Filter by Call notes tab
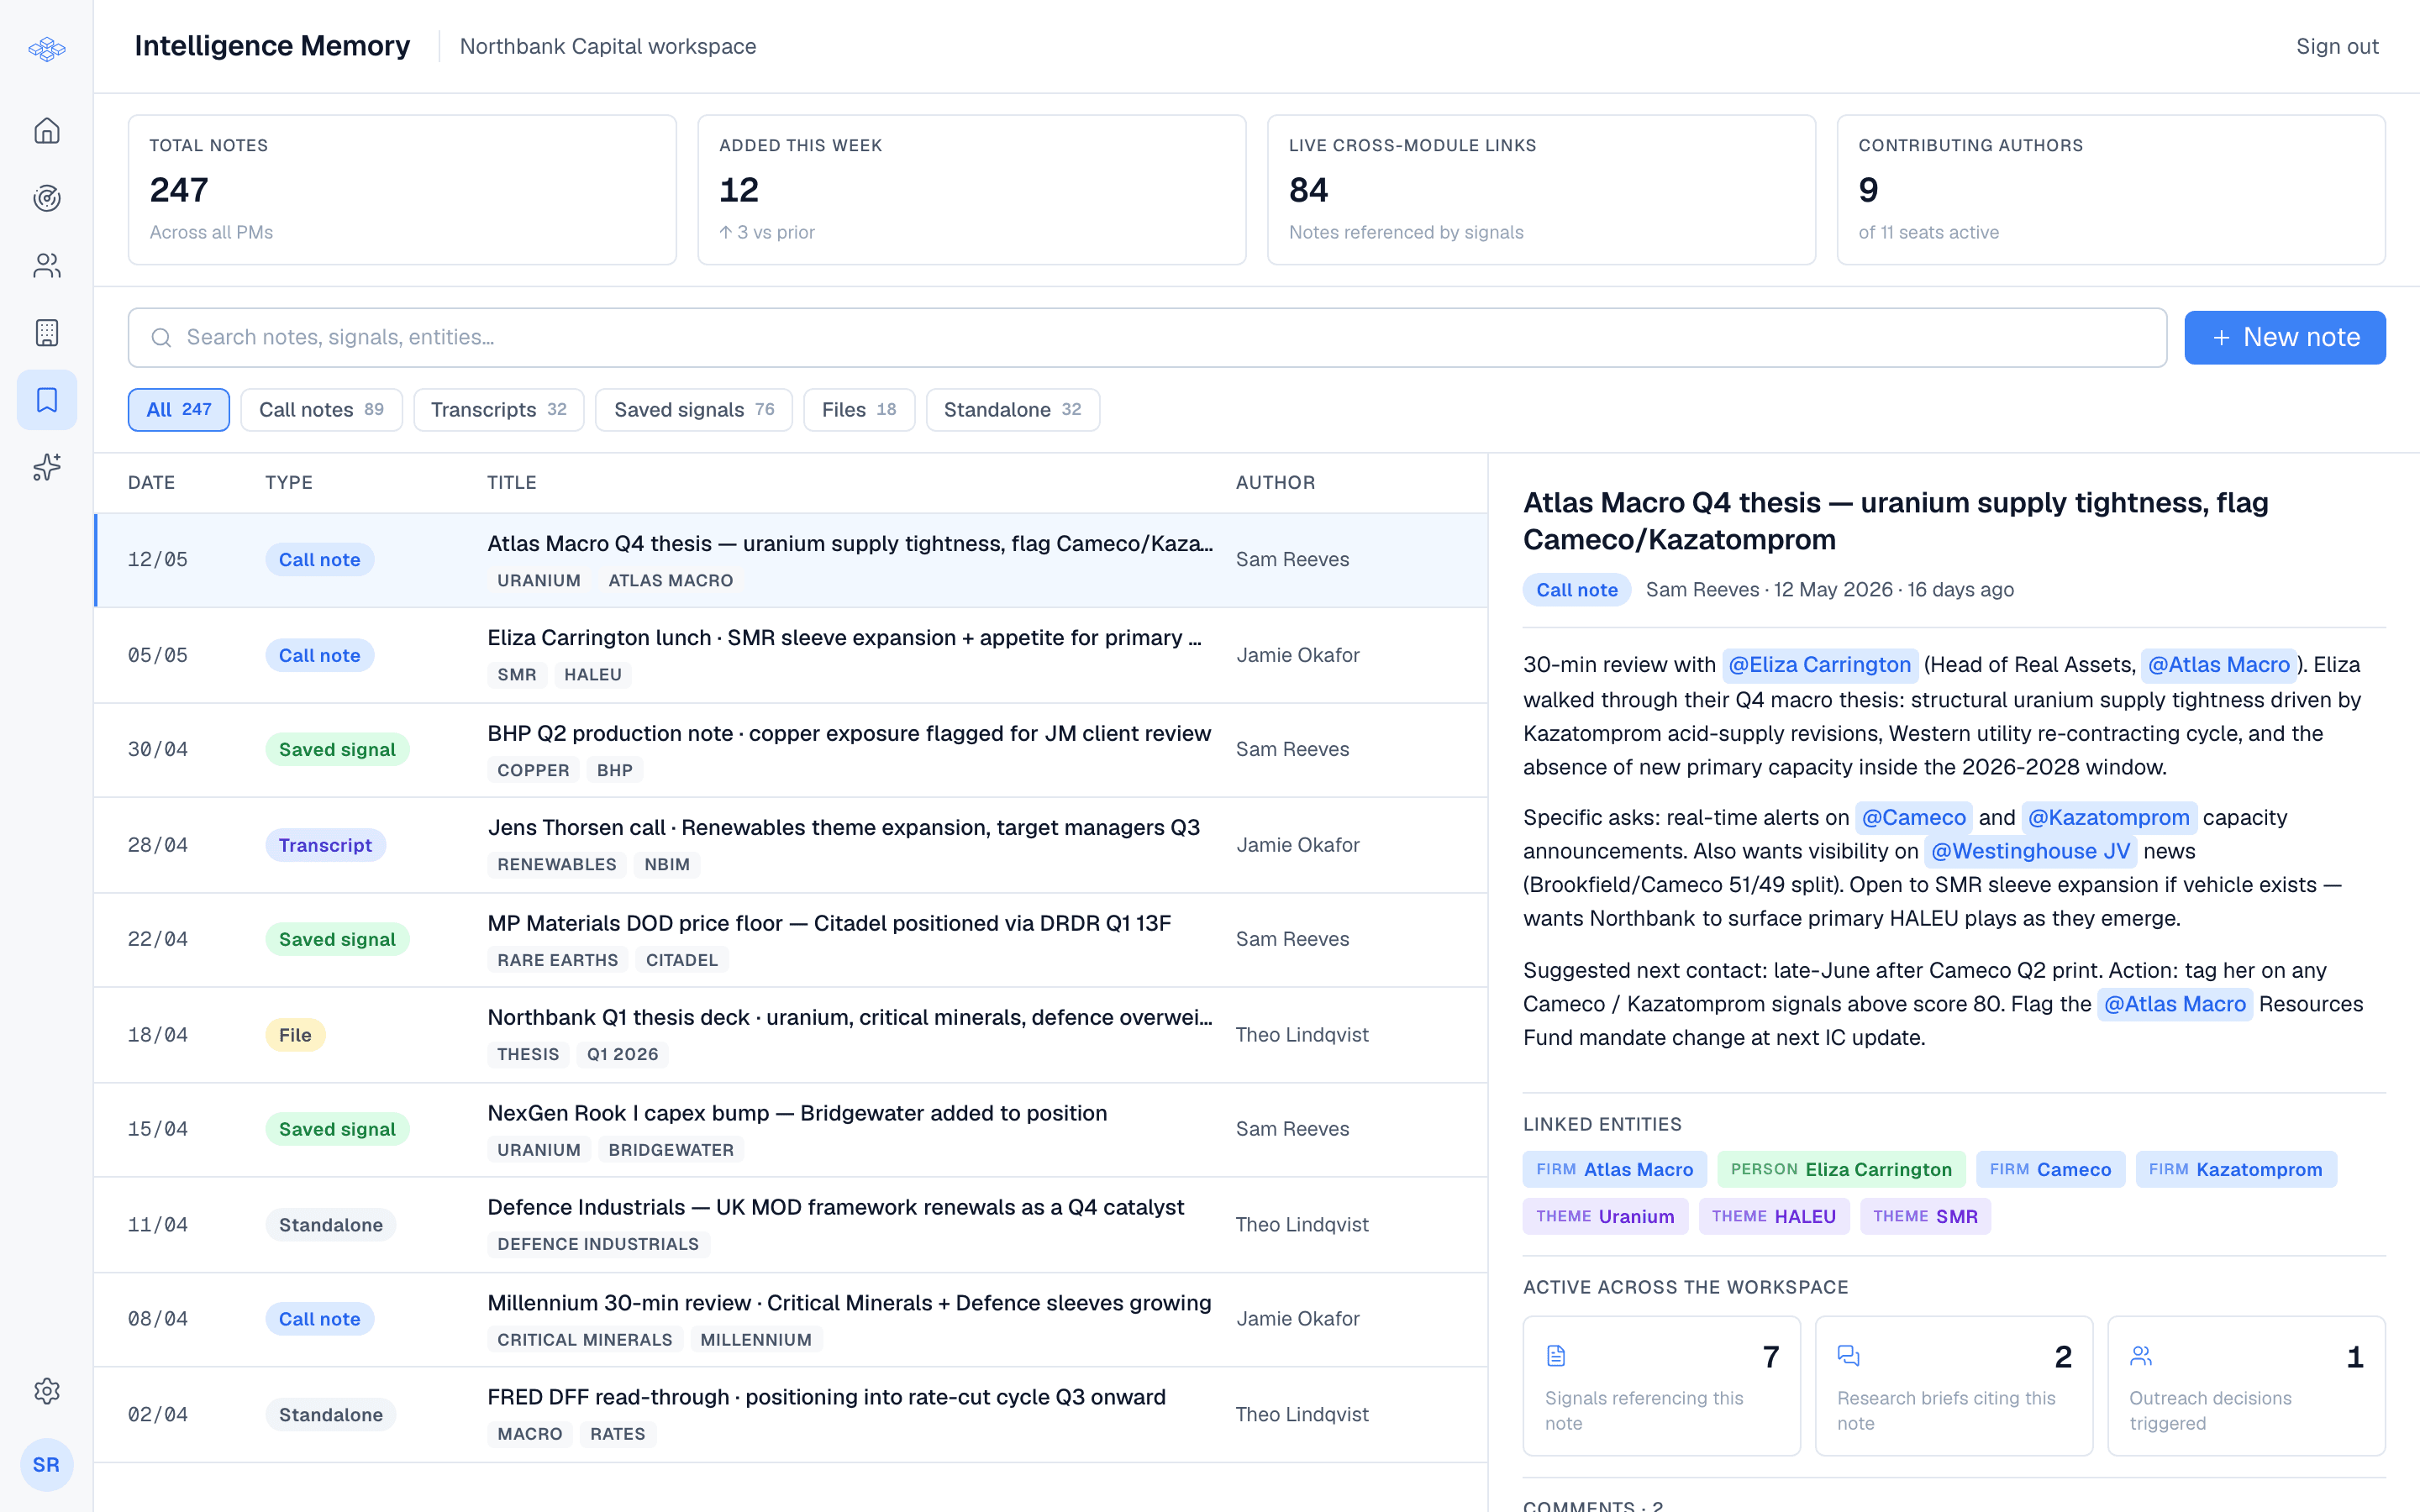Screen dimensions: 2420x1512 pos(321,410)
